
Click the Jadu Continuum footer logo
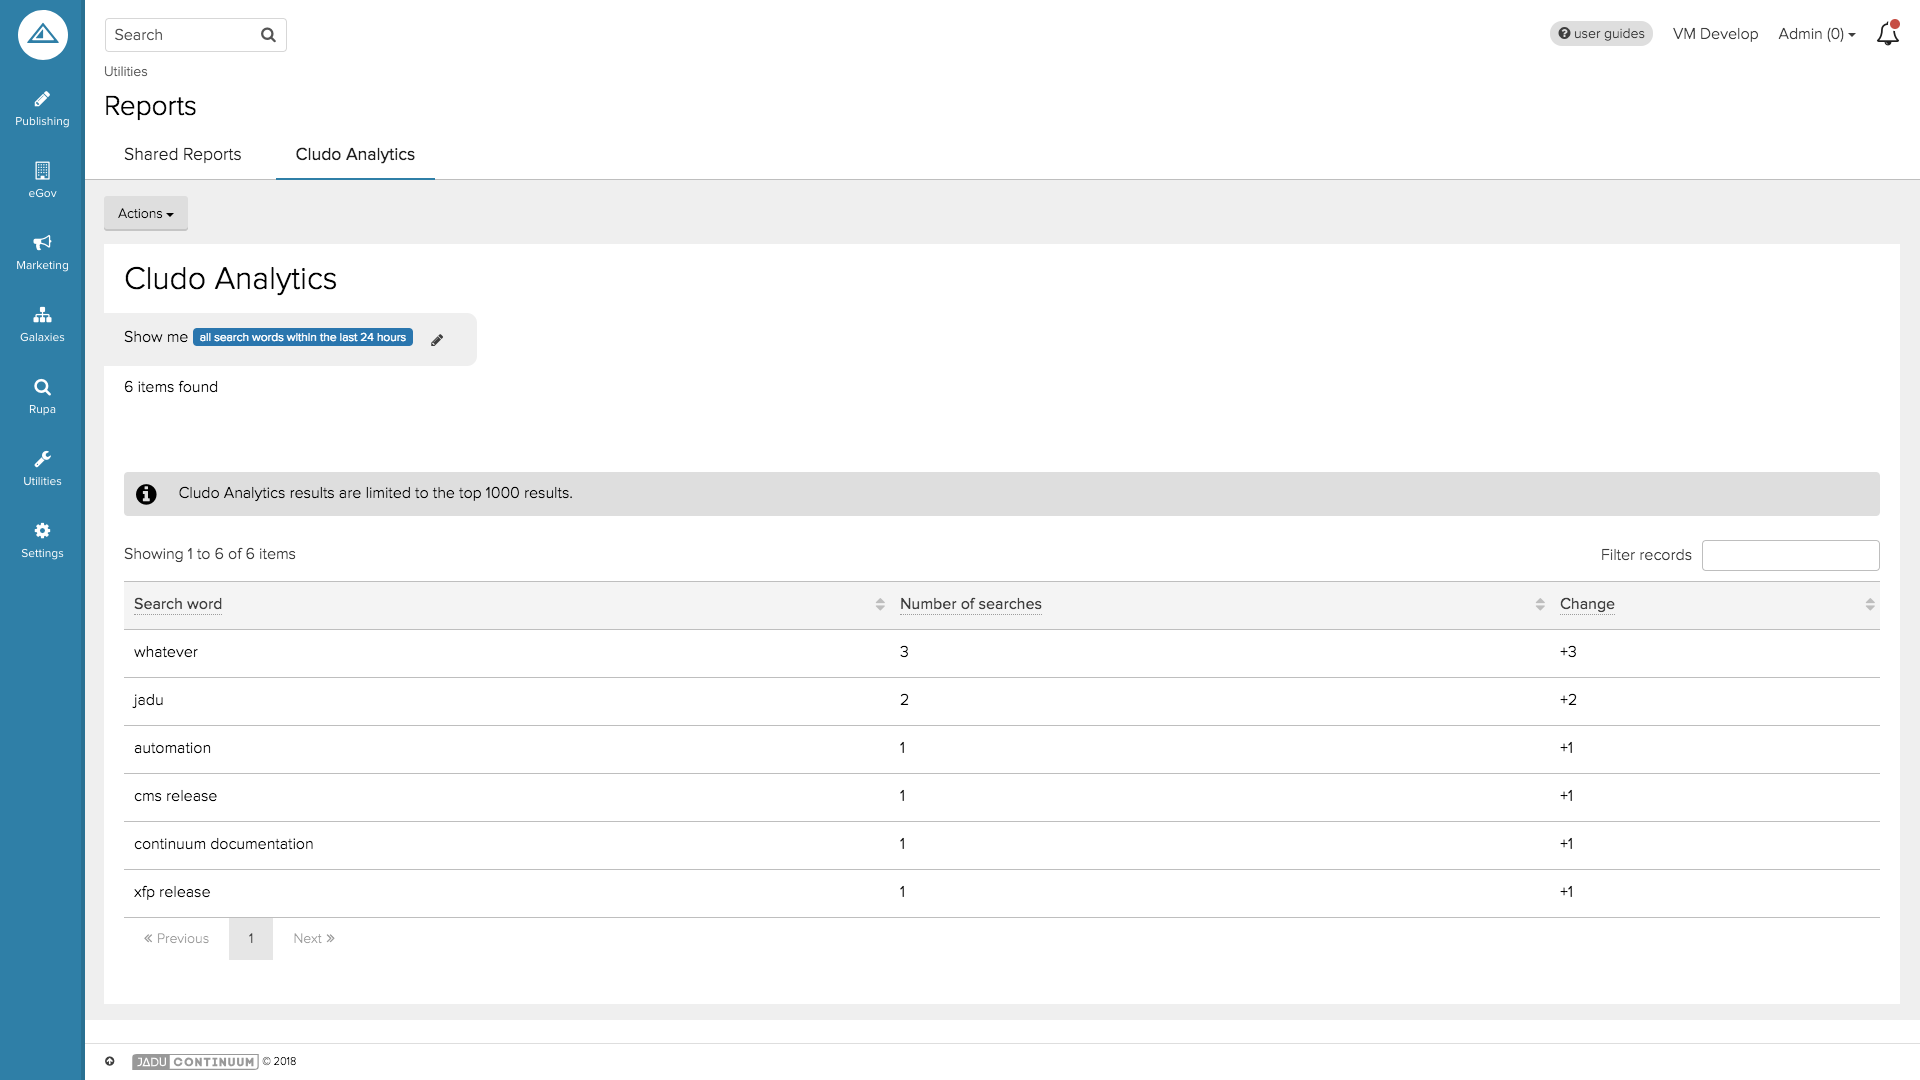click(195, 1062)
